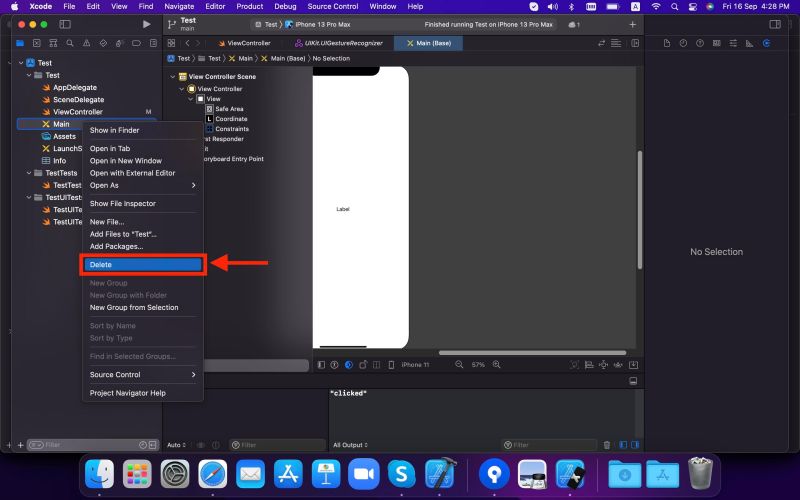This screenshot has height=500, width=800.
Task: Open the Source Control navigator icon
Action: click(x=37, y=43)
